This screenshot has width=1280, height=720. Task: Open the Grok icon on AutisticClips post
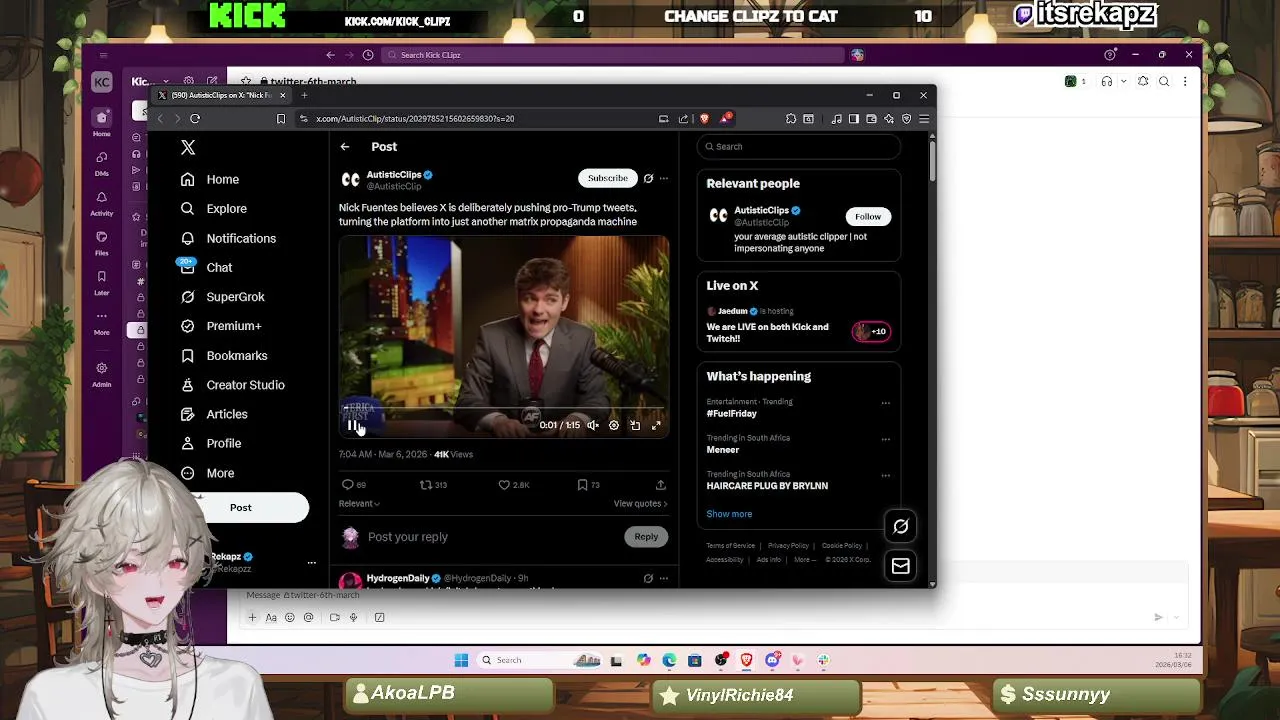[x=648, y=178]
